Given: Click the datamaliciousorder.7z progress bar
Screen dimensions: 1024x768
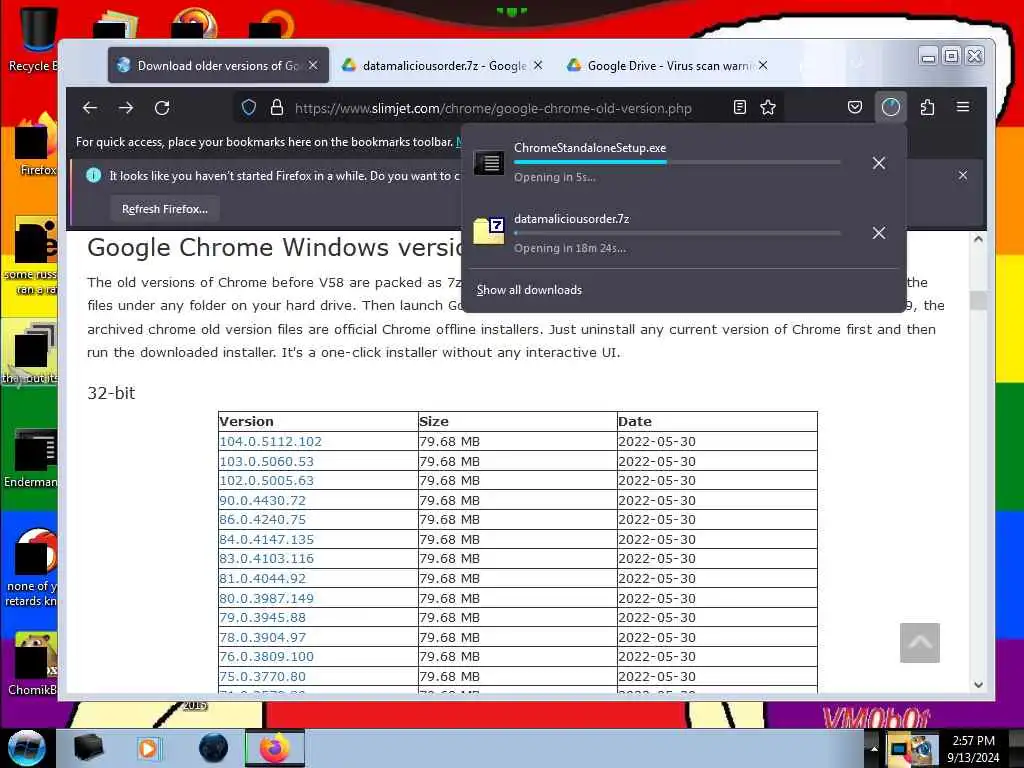Looking at the screenshot, I should tap(677, 232).
